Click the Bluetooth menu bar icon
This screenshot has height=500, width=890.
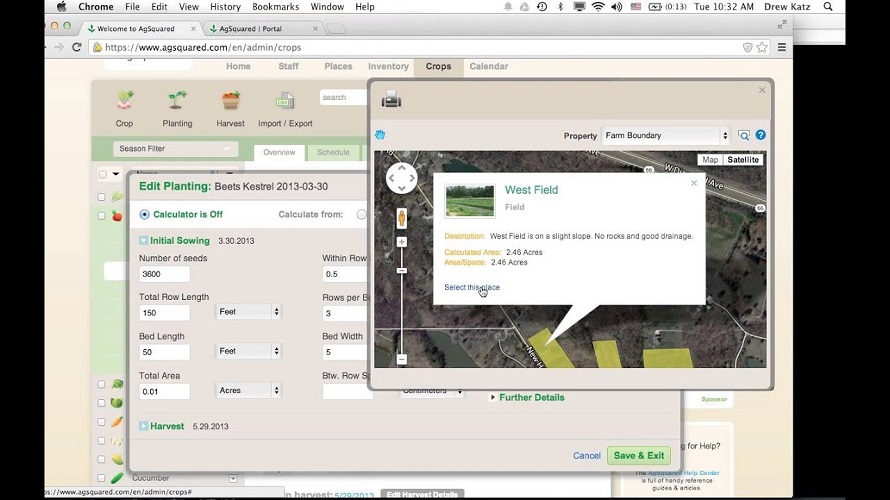560,7
